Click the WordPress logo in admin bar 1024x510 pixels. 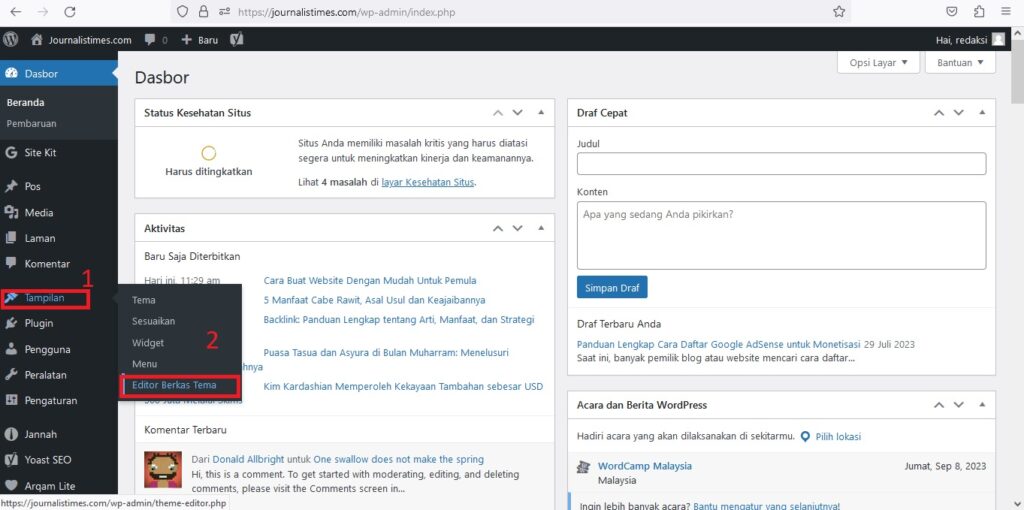pyautogui.click(x=11, y=40)
